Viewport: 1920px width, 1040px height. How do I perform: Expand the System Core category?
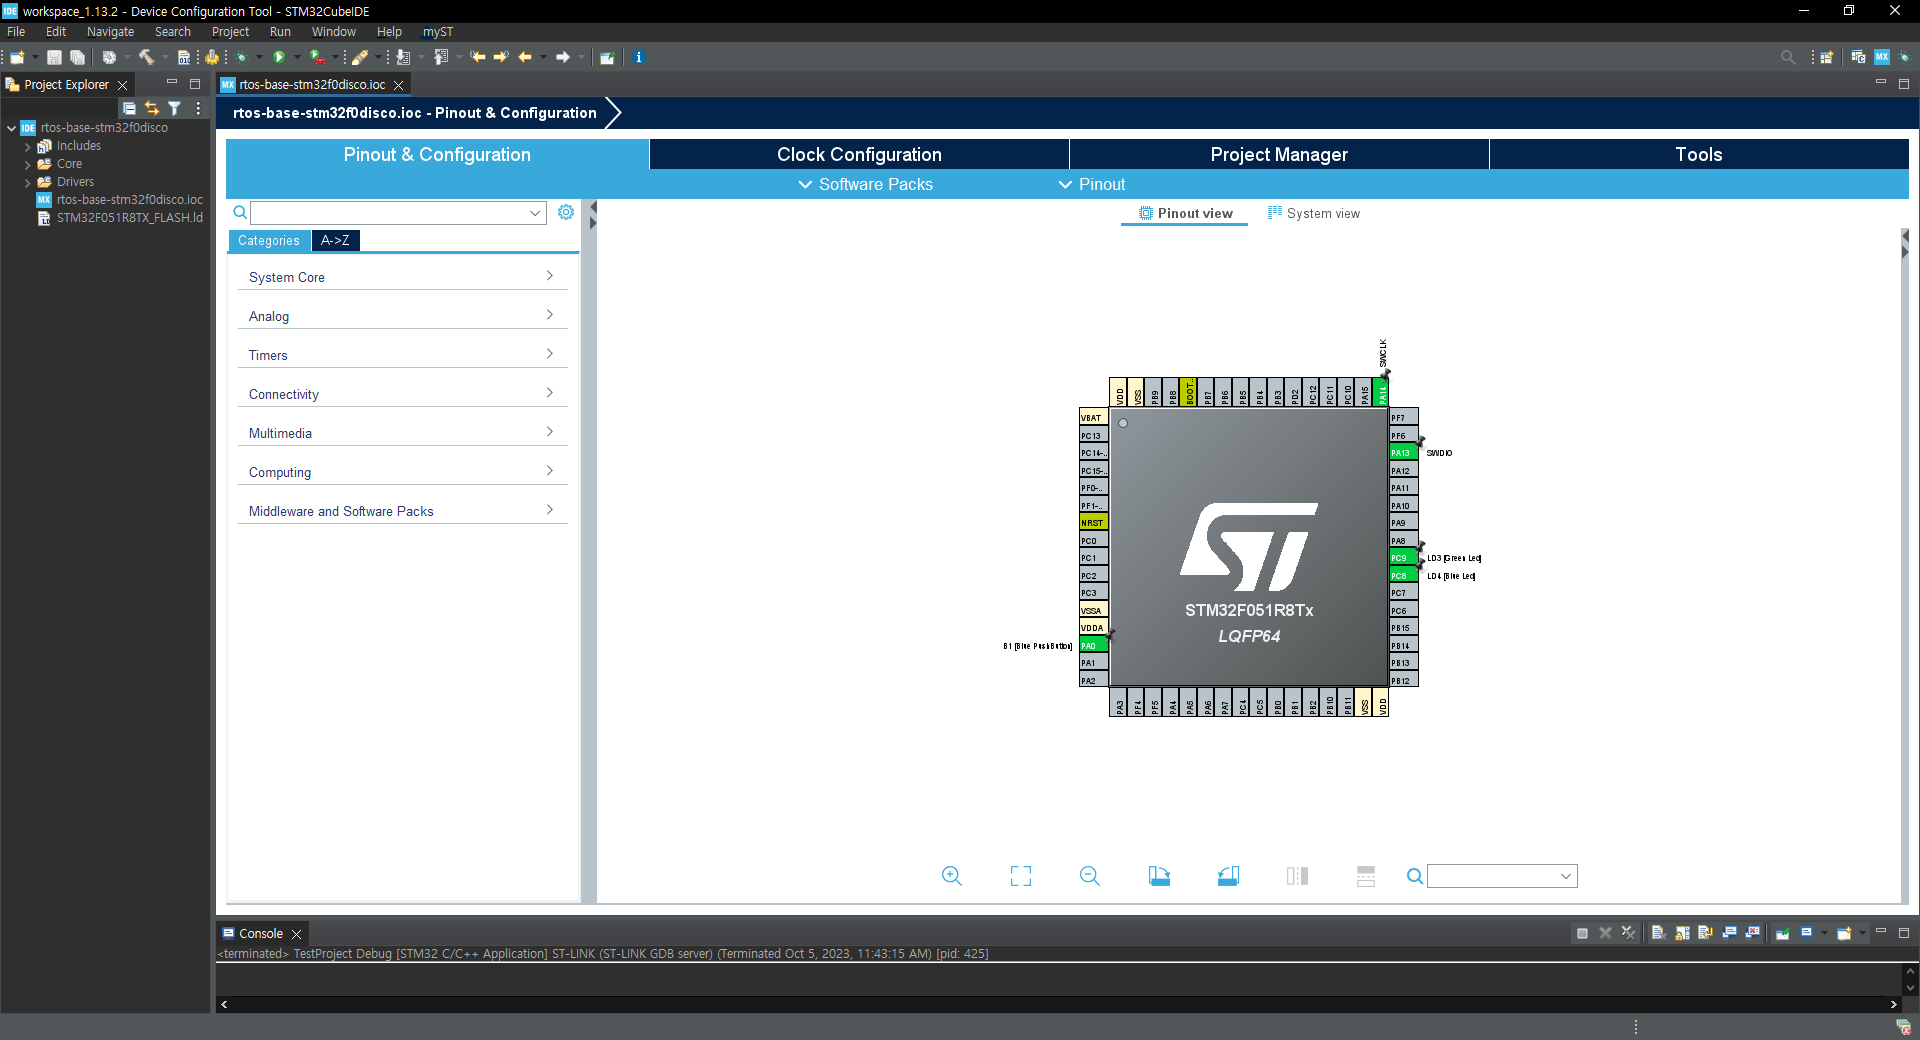coord(402,277)
